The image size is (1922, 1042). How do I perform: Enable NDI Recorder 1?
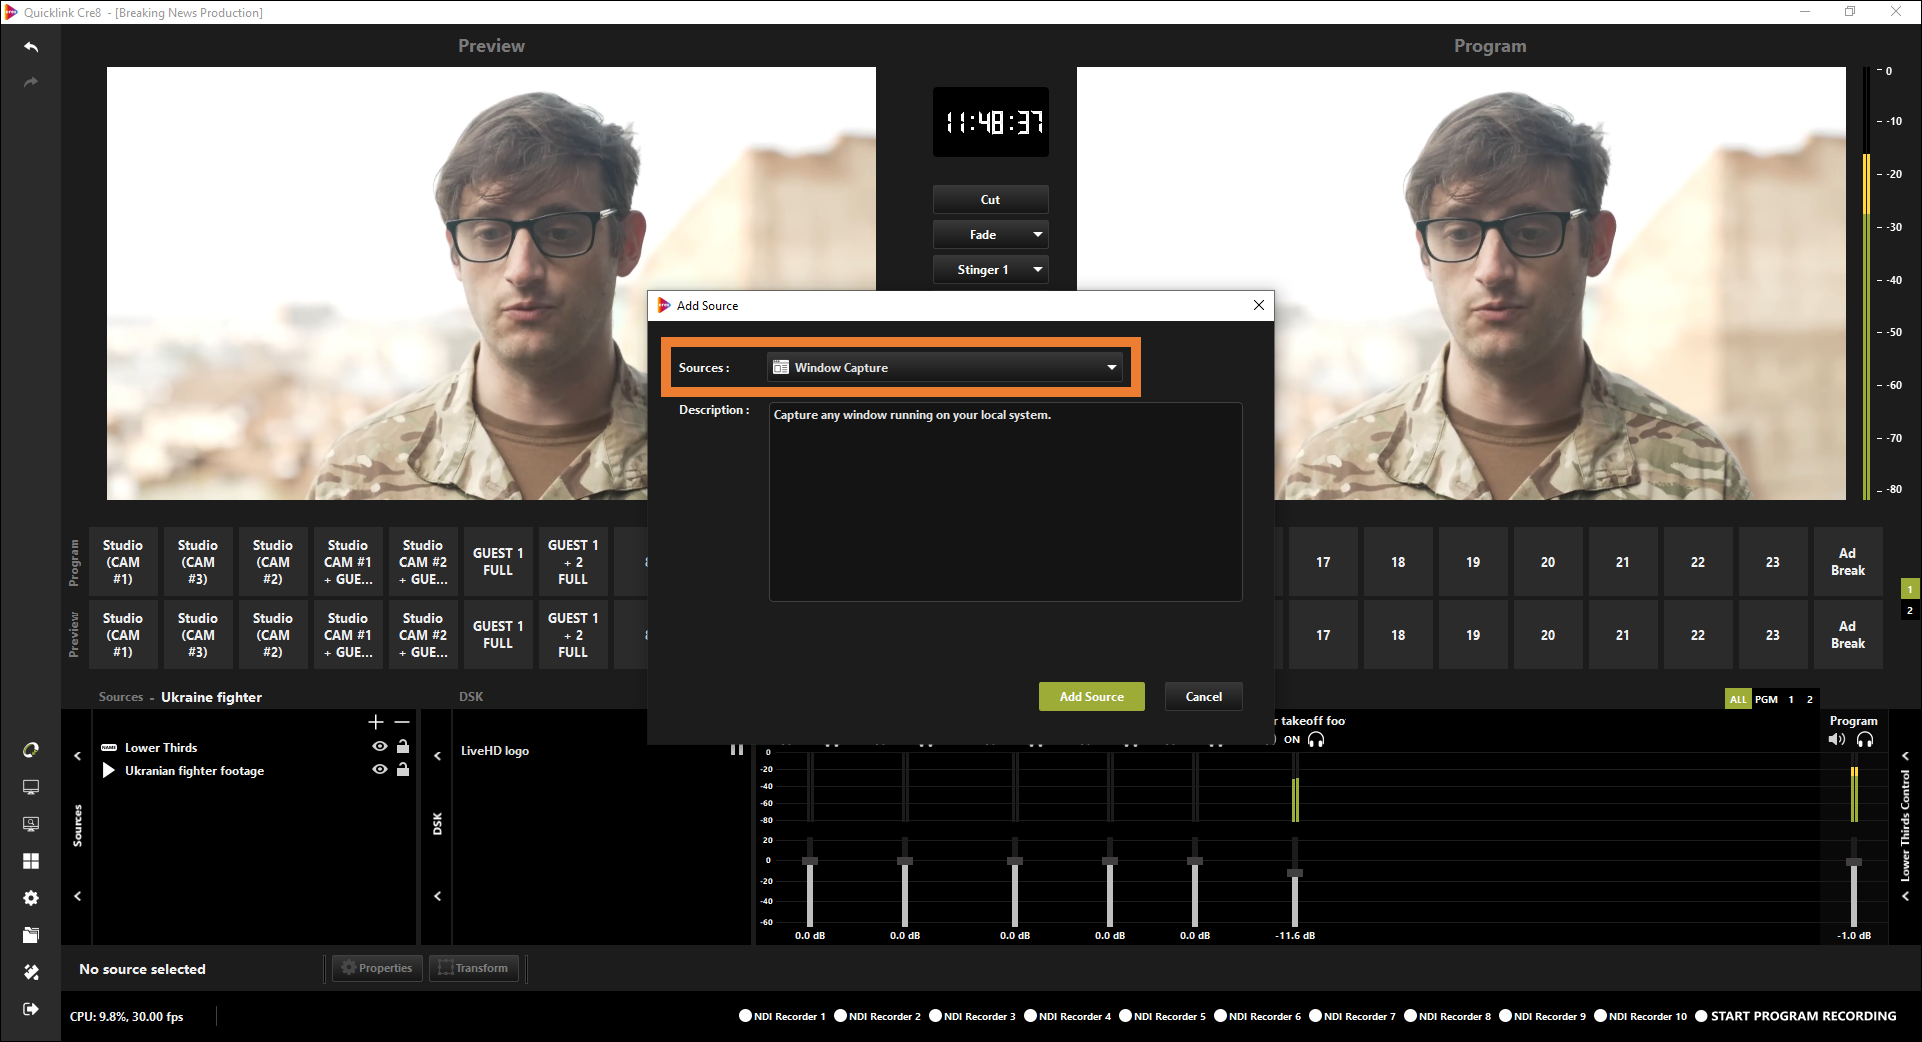coord(745,1016)
